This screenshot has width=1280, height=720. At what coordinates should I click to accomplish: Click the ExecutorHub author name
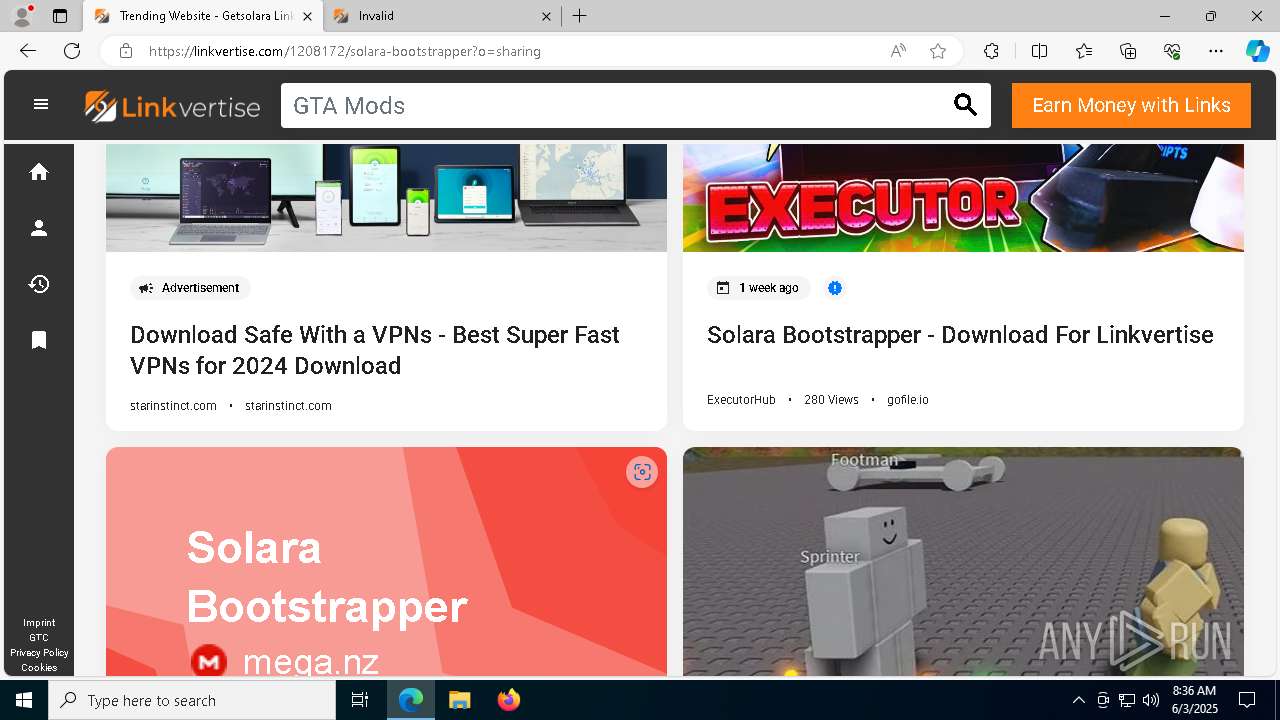[741, 399]
